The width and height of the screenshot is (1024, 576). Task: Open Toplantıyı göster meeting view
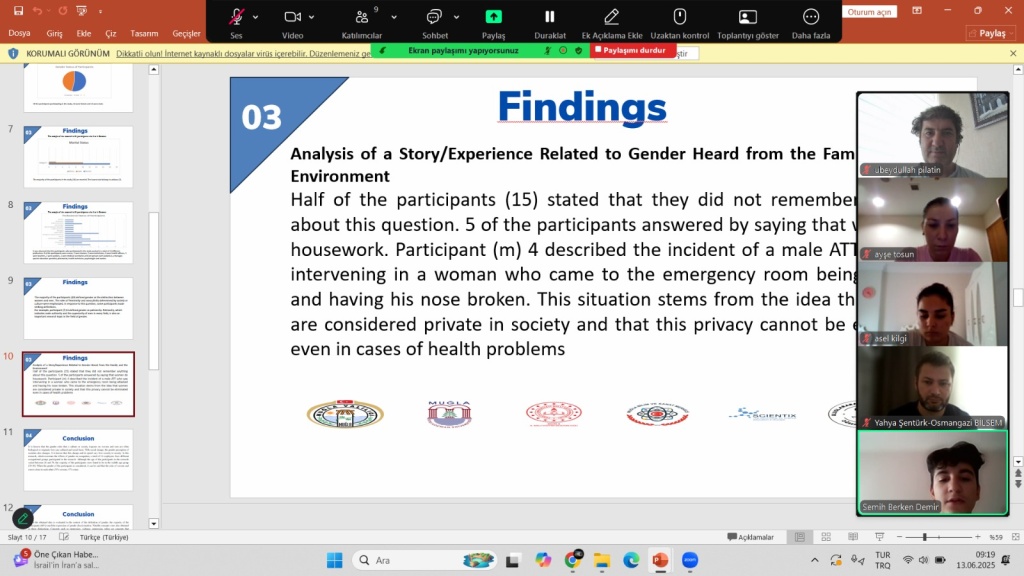(747, 17)
